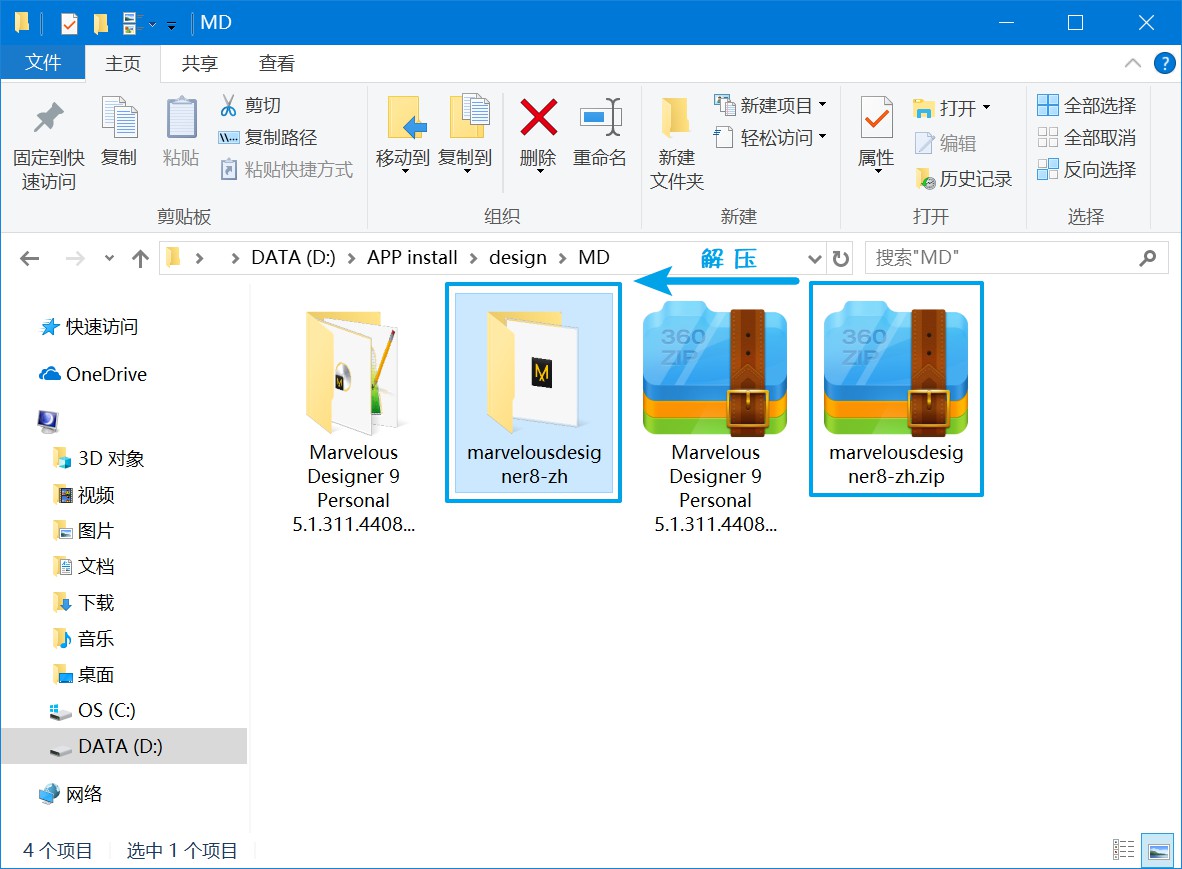Select Quick Access (快速访问) in sidebar

(x=89, y=326)
